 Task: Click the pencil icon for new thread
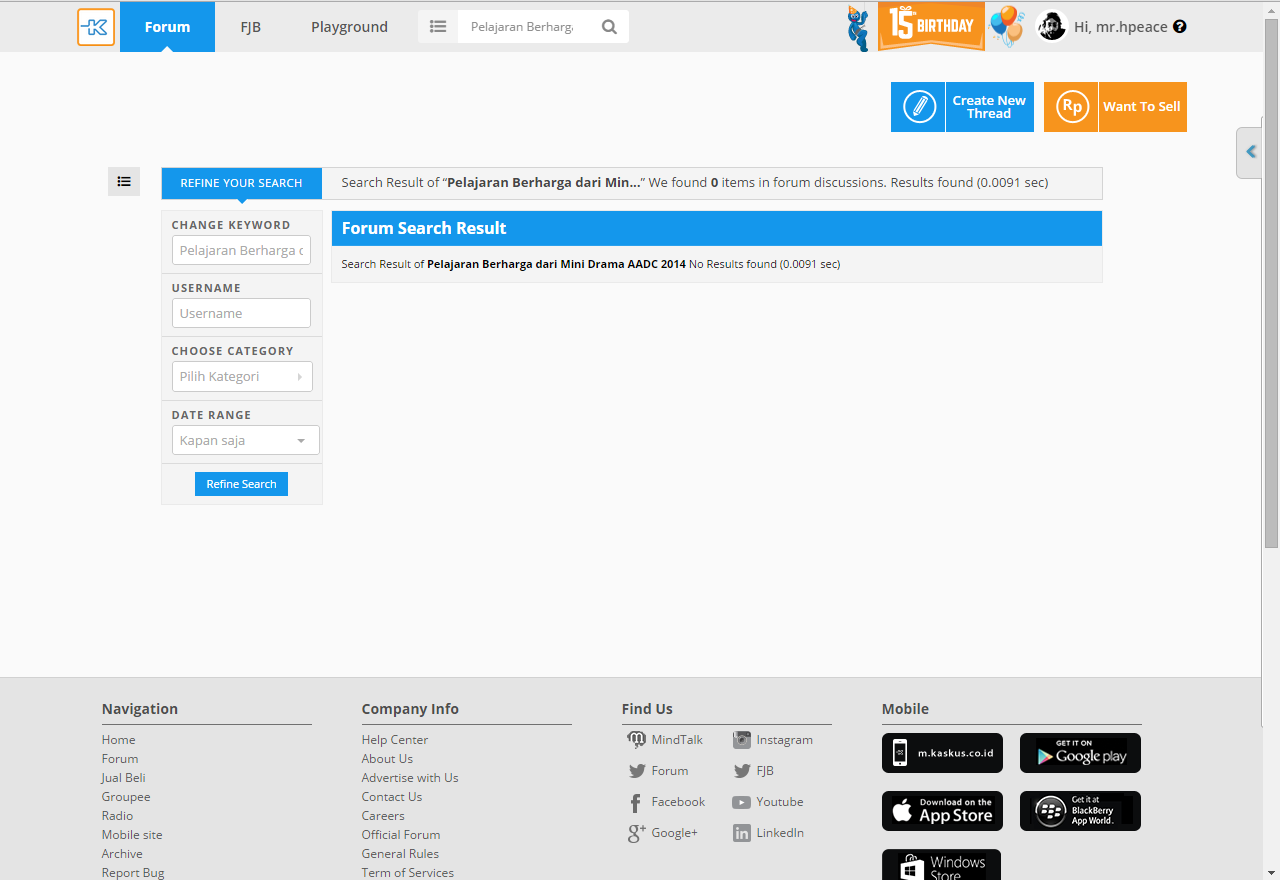(918, 107)
